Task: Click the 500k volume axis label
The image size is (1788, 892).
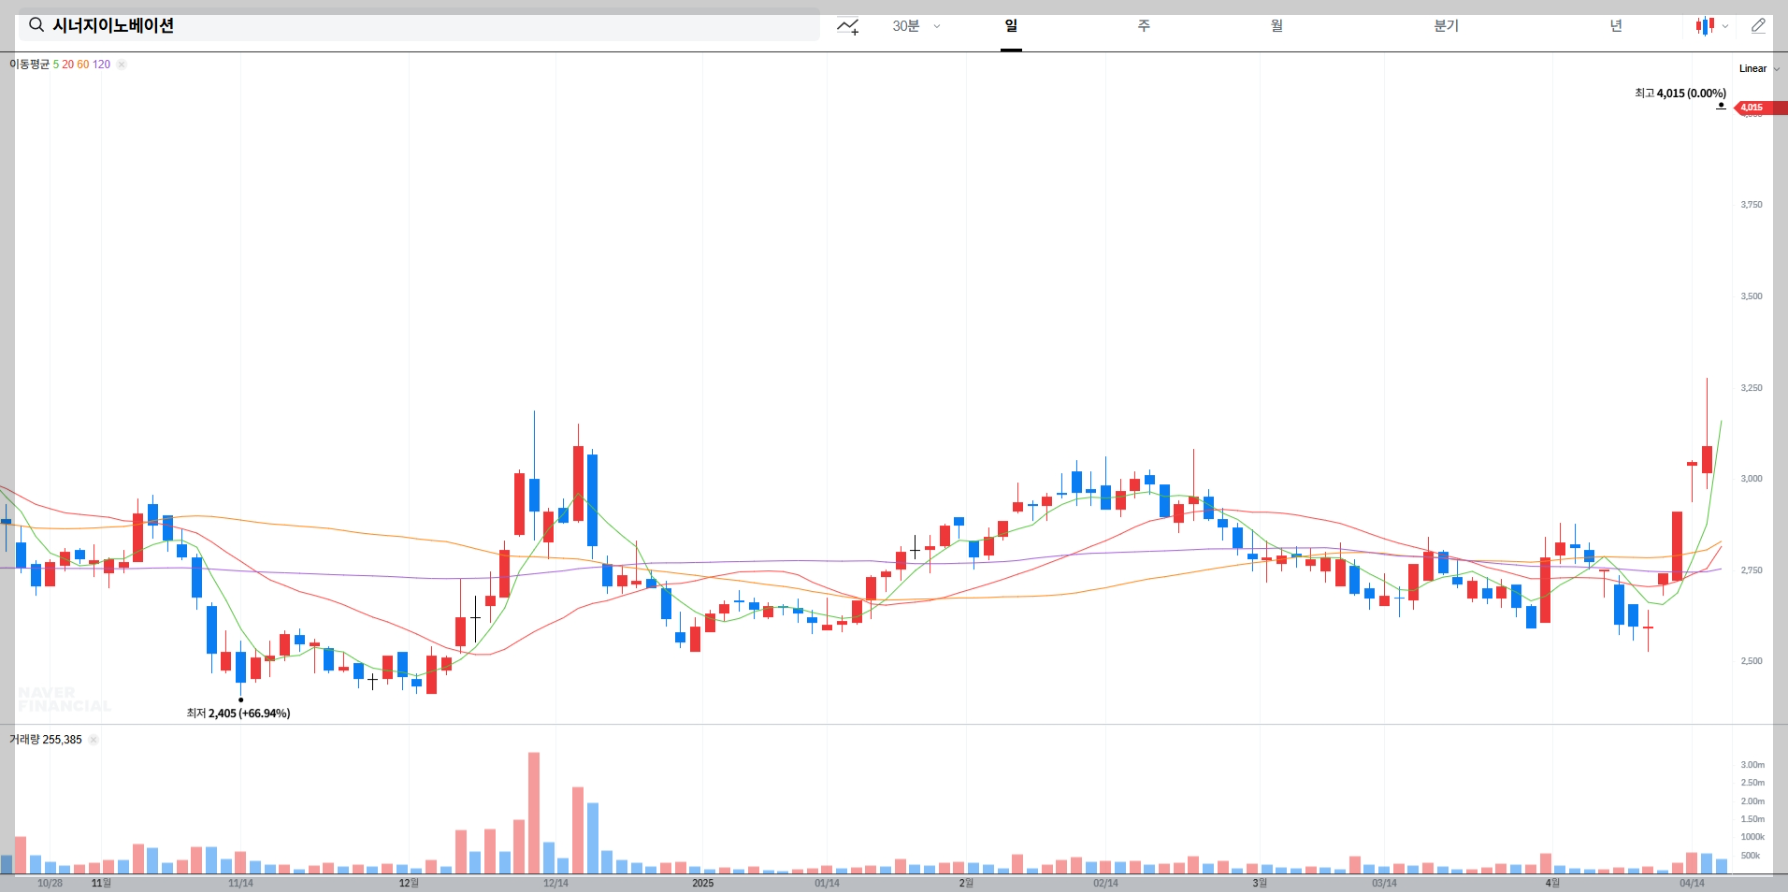Action: click(x=1751, y=856)
